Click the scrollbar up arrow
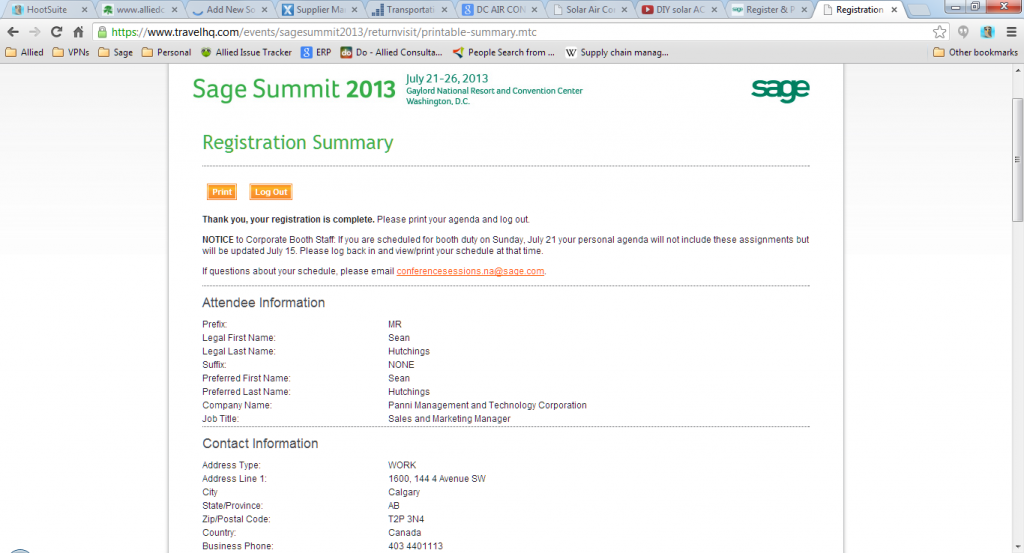Viewport: 1024px width, 553px height. [1017, 69]
